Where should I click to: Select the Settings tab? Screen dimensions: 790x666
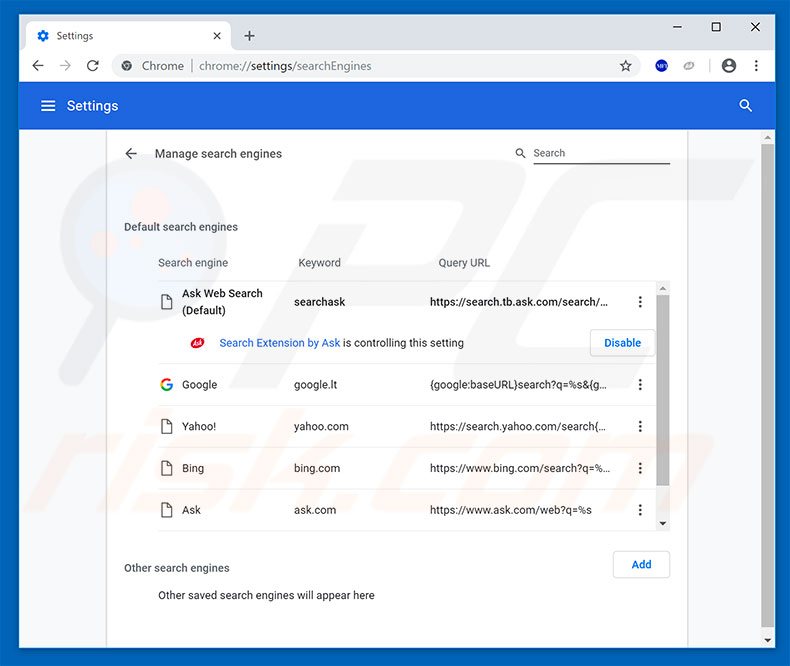coord(129,36)
